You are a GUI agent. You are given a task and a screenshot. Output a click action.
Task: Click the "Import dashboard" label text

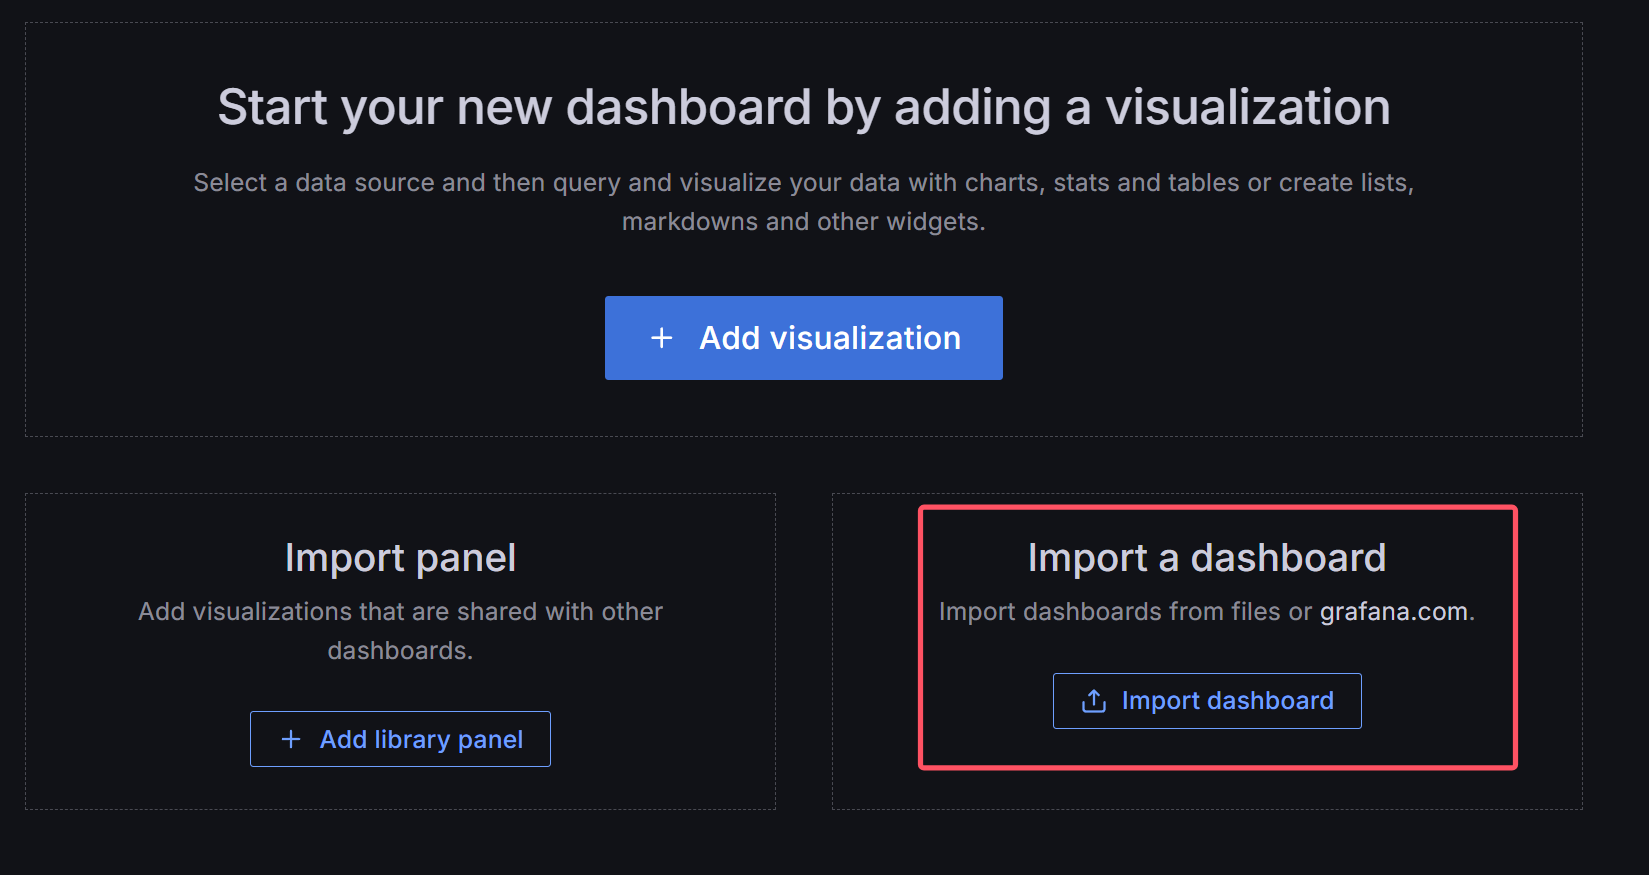[x=1227, y=701]
